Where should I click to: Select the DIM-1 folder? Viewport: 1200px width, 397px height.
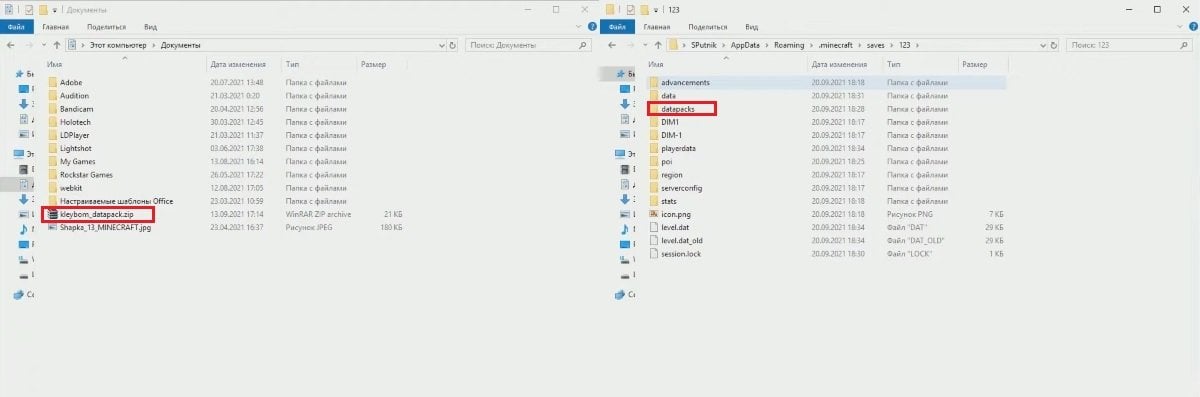(x=666, y=134)
